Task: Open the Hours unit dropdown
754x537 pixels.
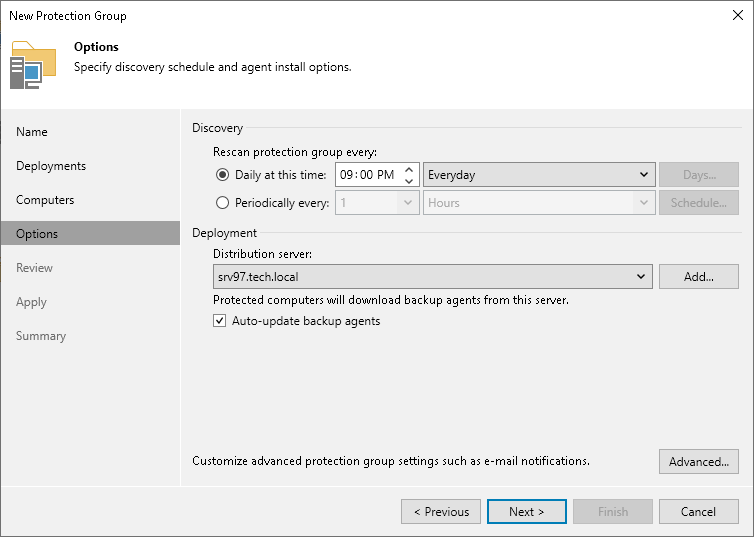Action: 539,203
